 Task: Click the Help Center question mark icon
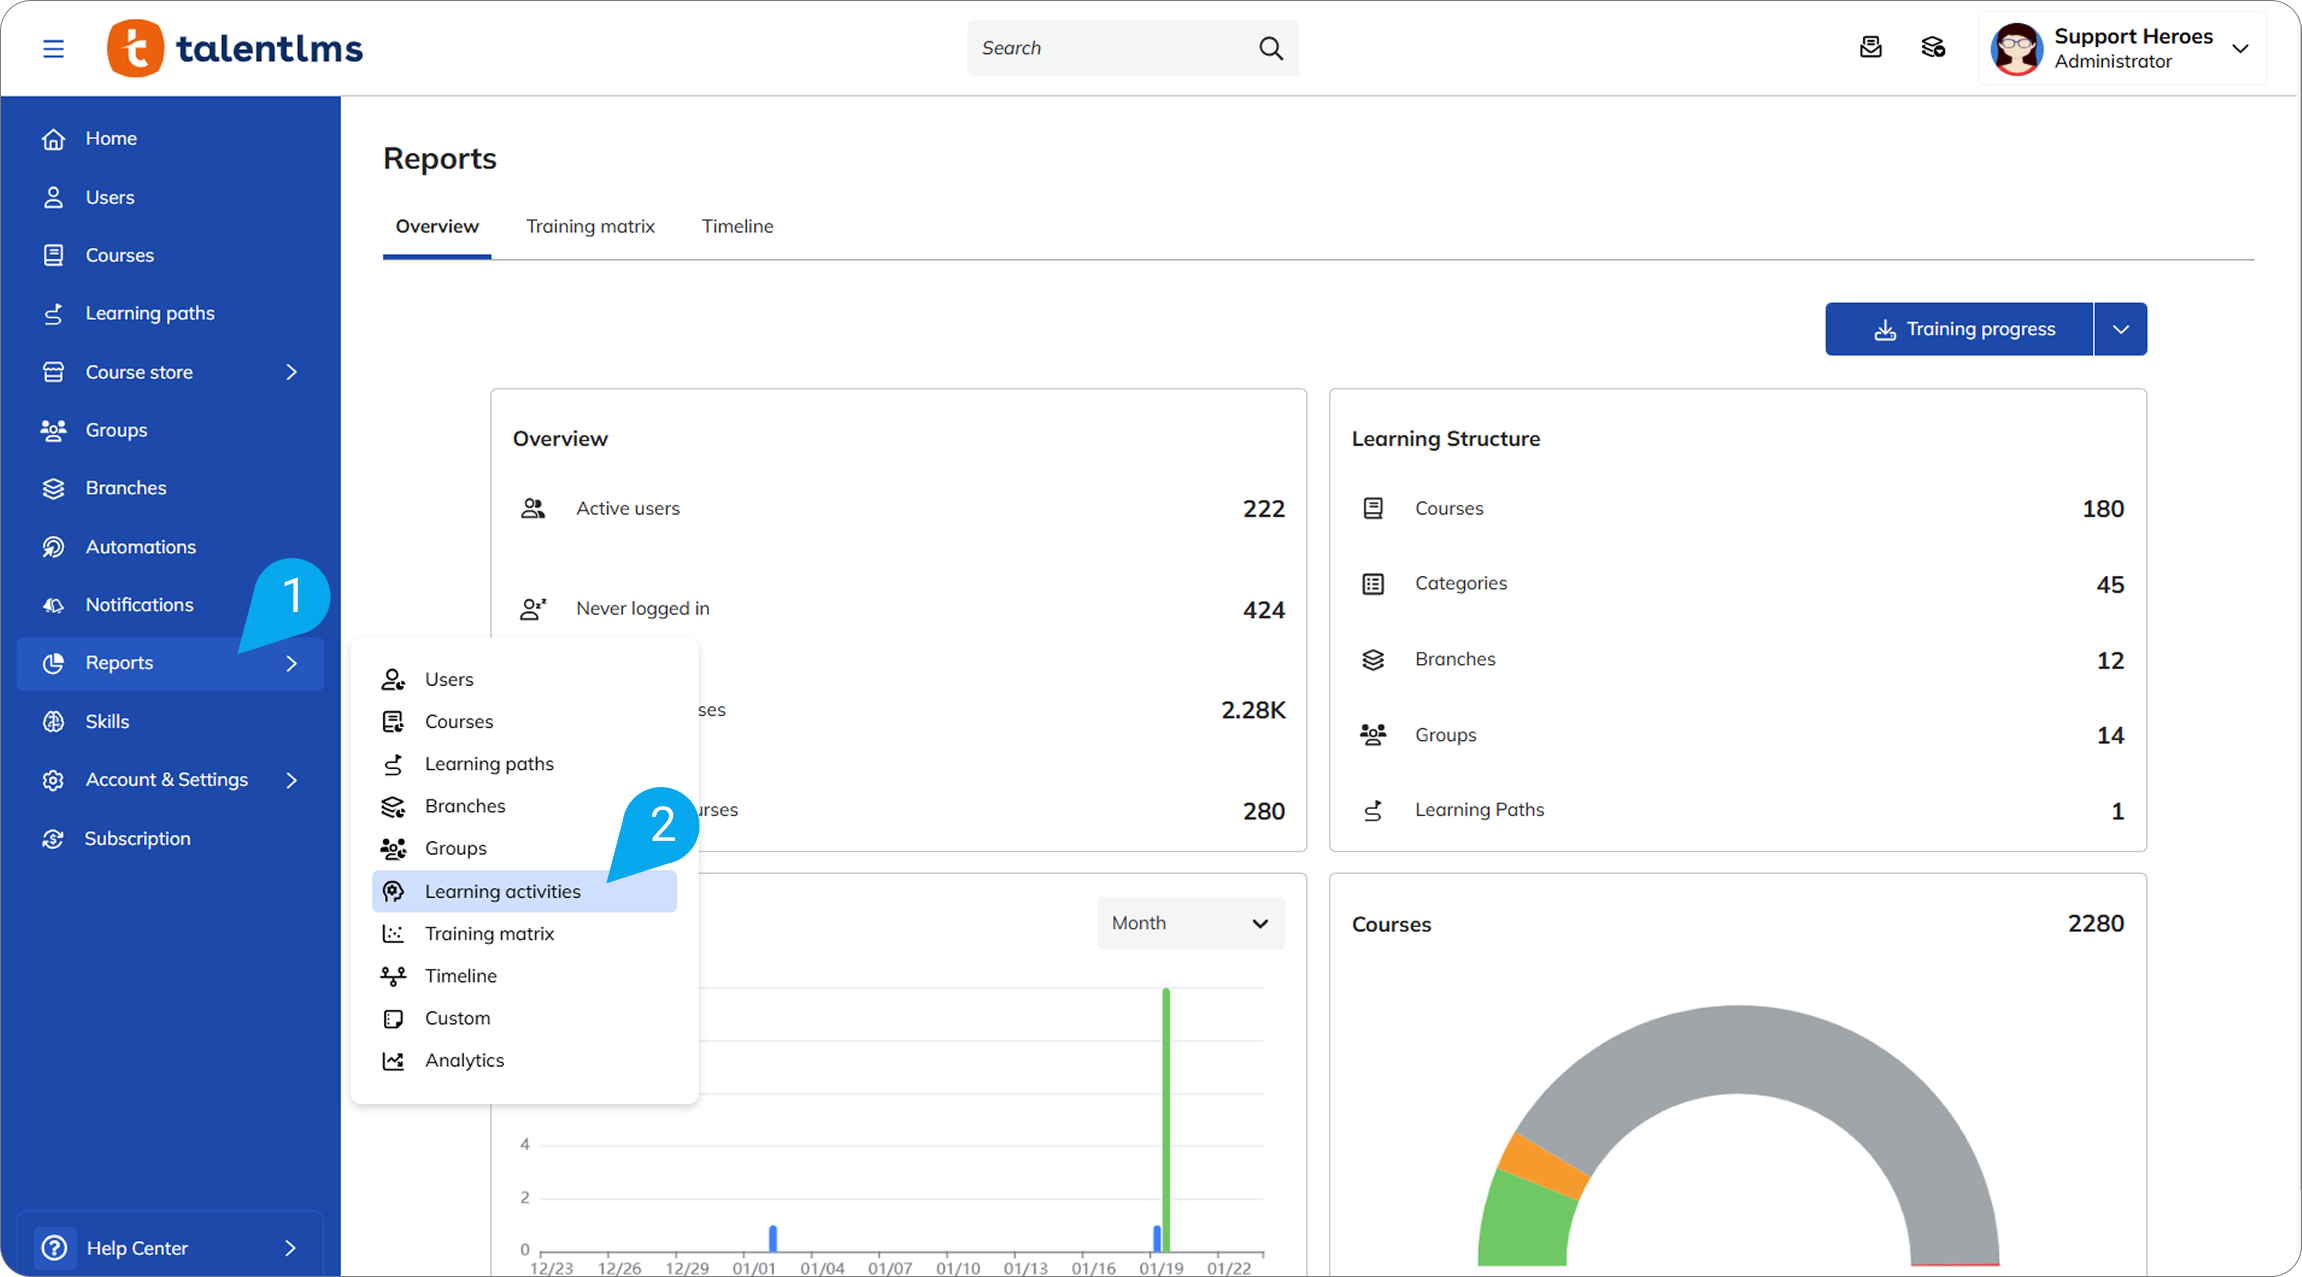click(x=54, y=1247)
